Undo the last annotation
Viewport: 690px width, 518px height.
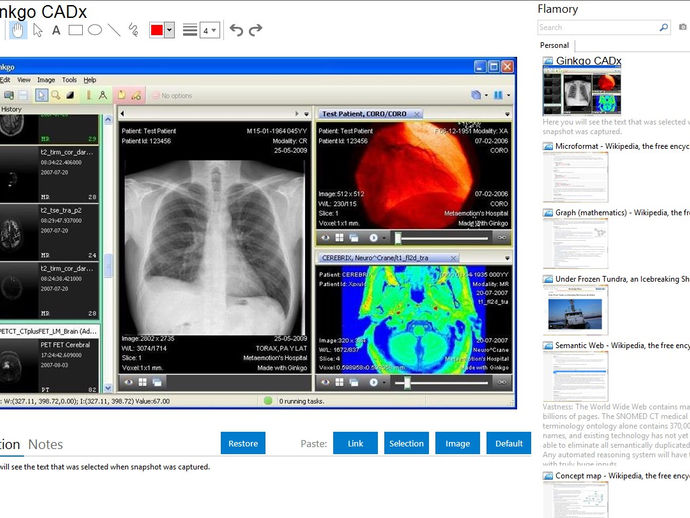[x=236, y=30]
